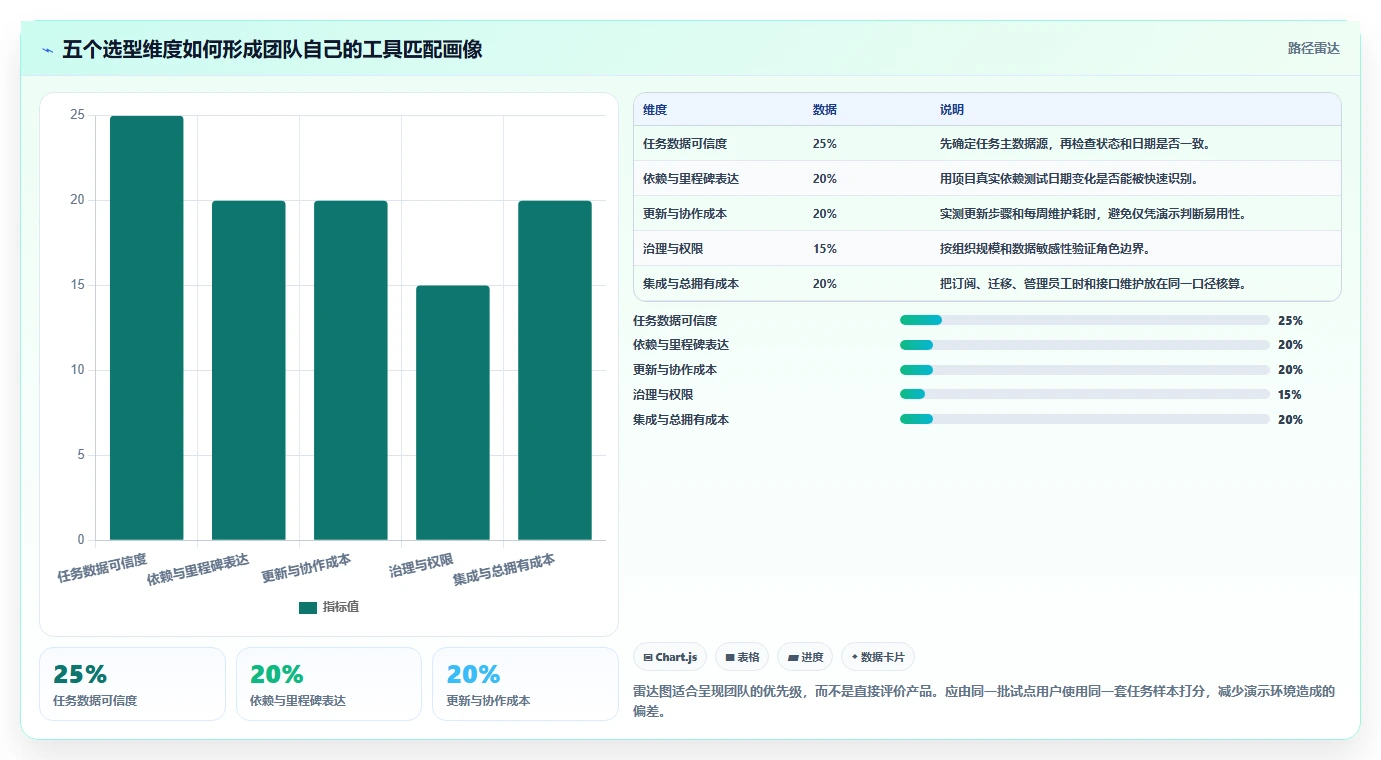
Task: Click the 依赖与里程碑表达 bar in the chart
Action: point(249,370)
